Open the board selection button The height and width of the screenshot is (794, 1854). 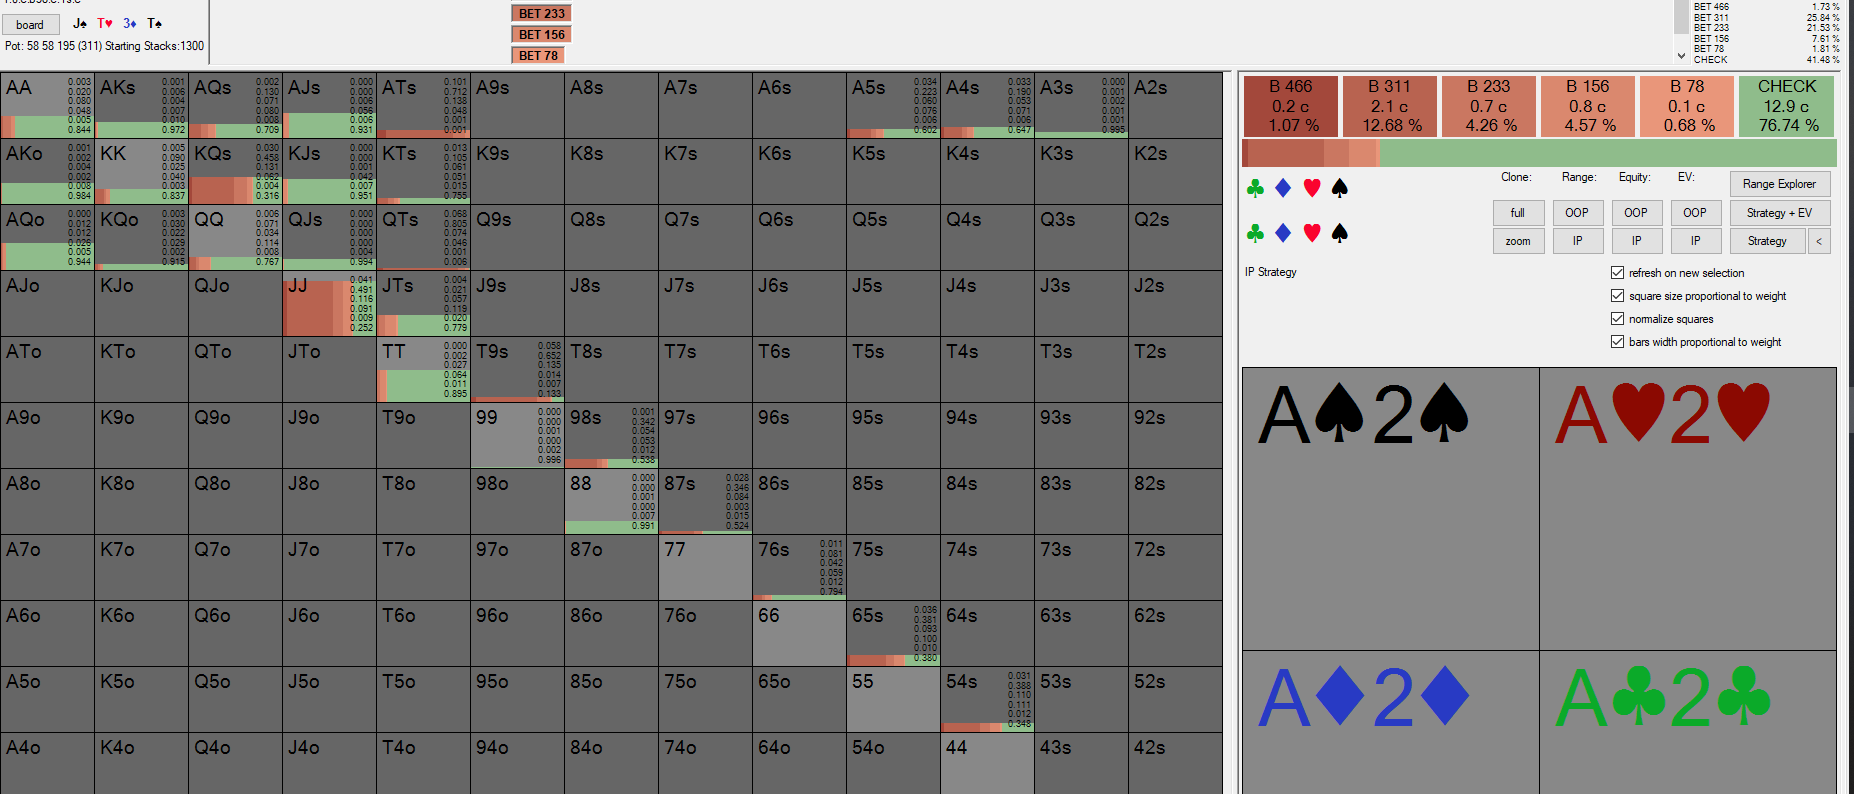click(x=30, y=24)
